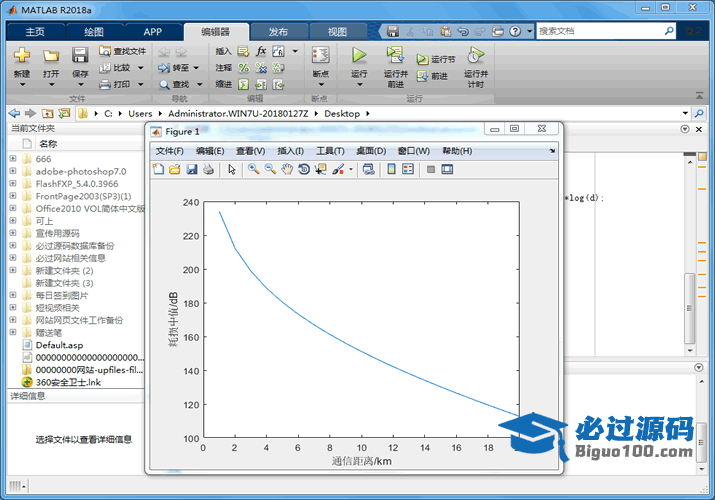Open the Brush color dropdown arrow

(x=351, y=170)
